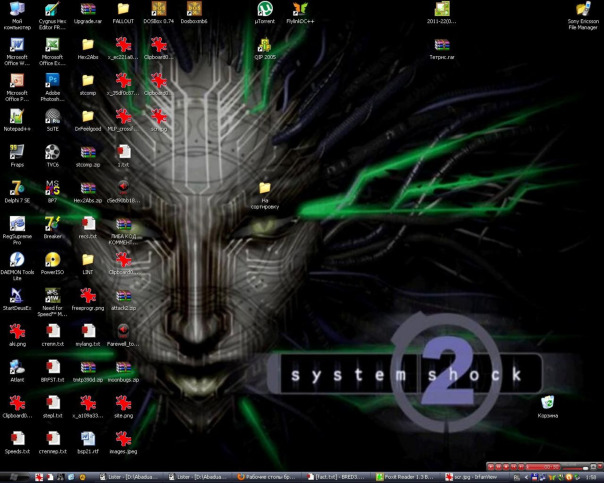Launch Microsoft Office Excel shortcut
Image resolution: width=604 pixels, height=483 pixels.
click(52, 52)
